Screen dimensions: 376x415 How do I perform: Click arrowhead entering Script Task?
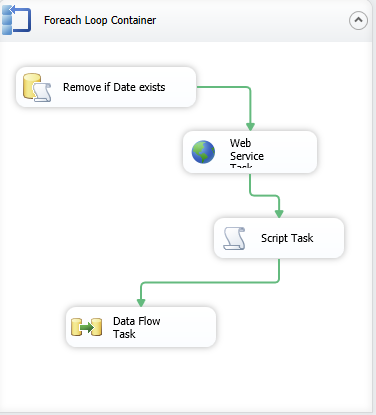[x=279, y=214]
